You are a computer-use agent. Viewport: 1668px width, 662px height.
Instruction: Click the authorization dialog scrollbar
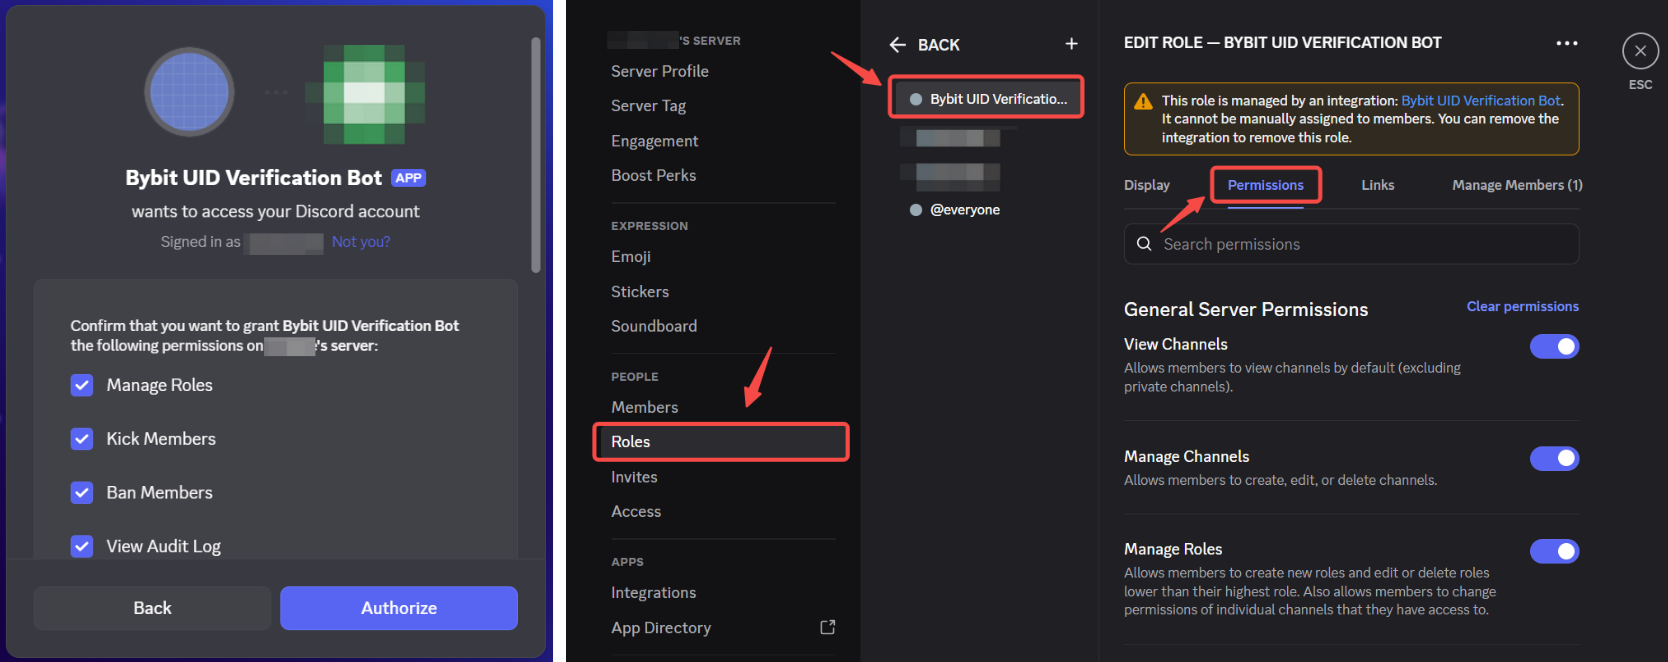(536, 155)
